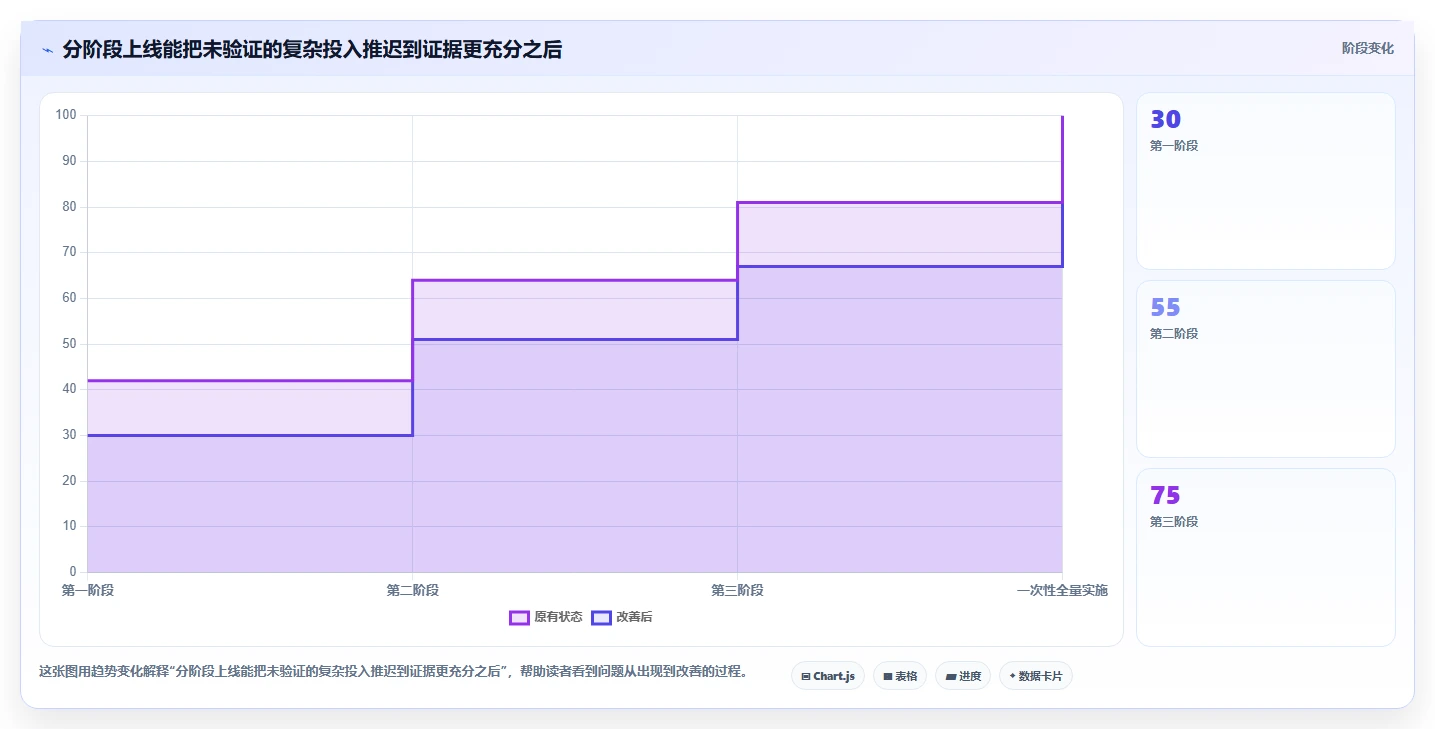Click the lightning icon beside the chart title

pos(47,50)
